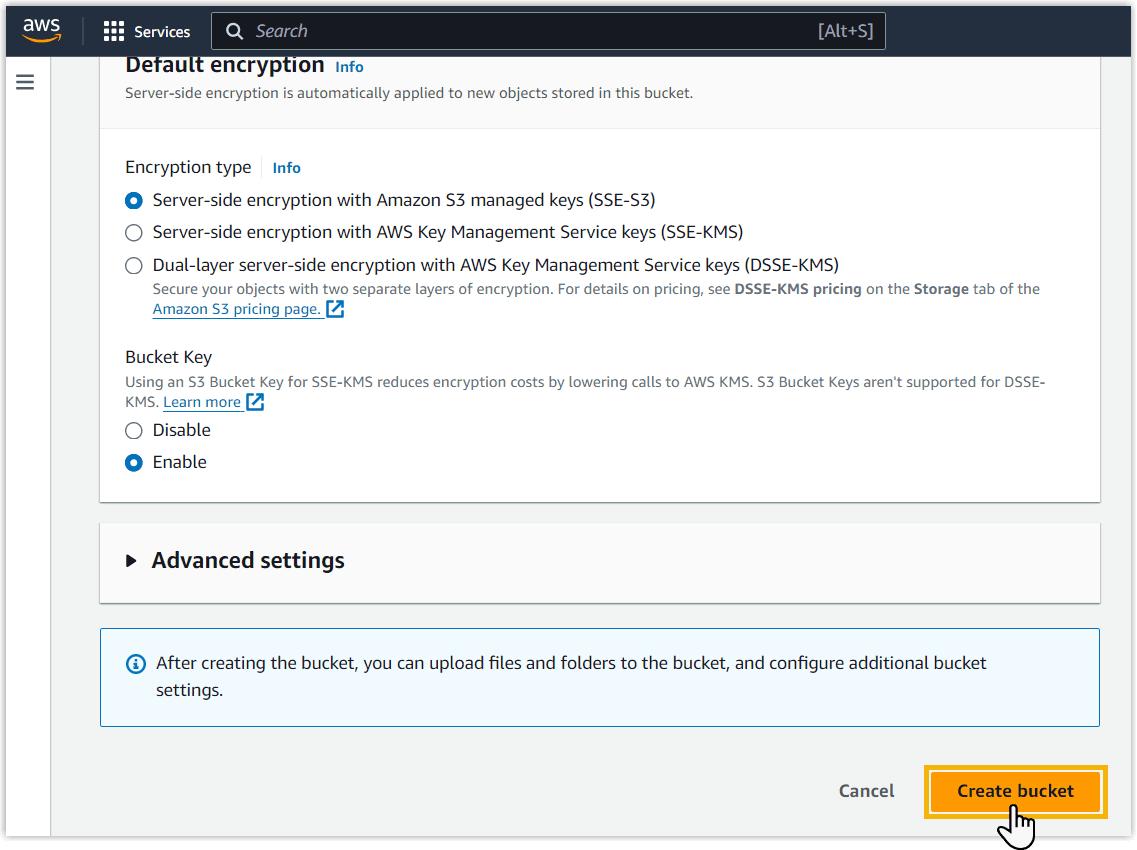Click the Create bucket button
This screenshot has height=850, width=1137.
(1015, 791)
